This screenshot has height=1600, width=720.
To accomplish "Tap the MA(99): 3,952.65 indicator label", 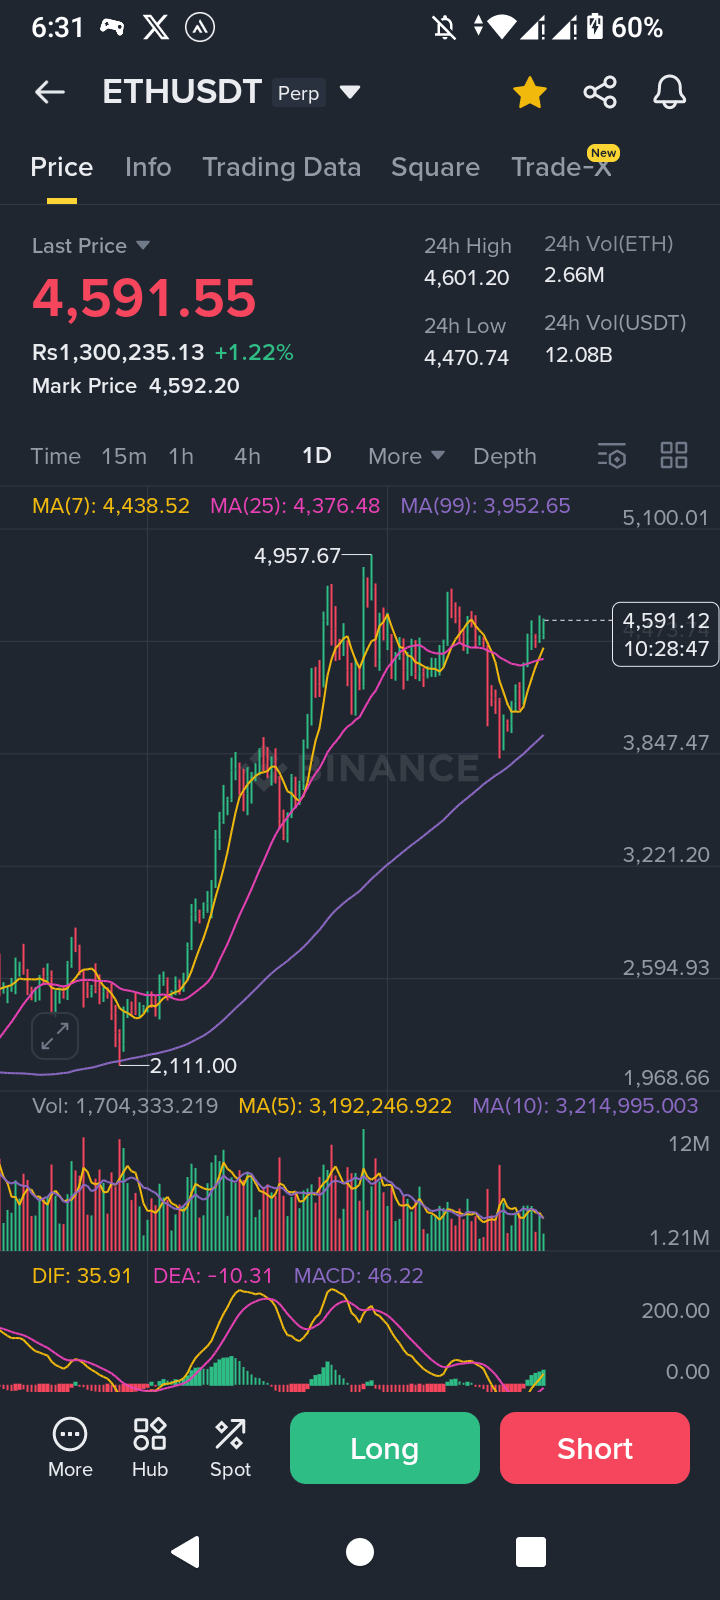I will coord(486,506).
